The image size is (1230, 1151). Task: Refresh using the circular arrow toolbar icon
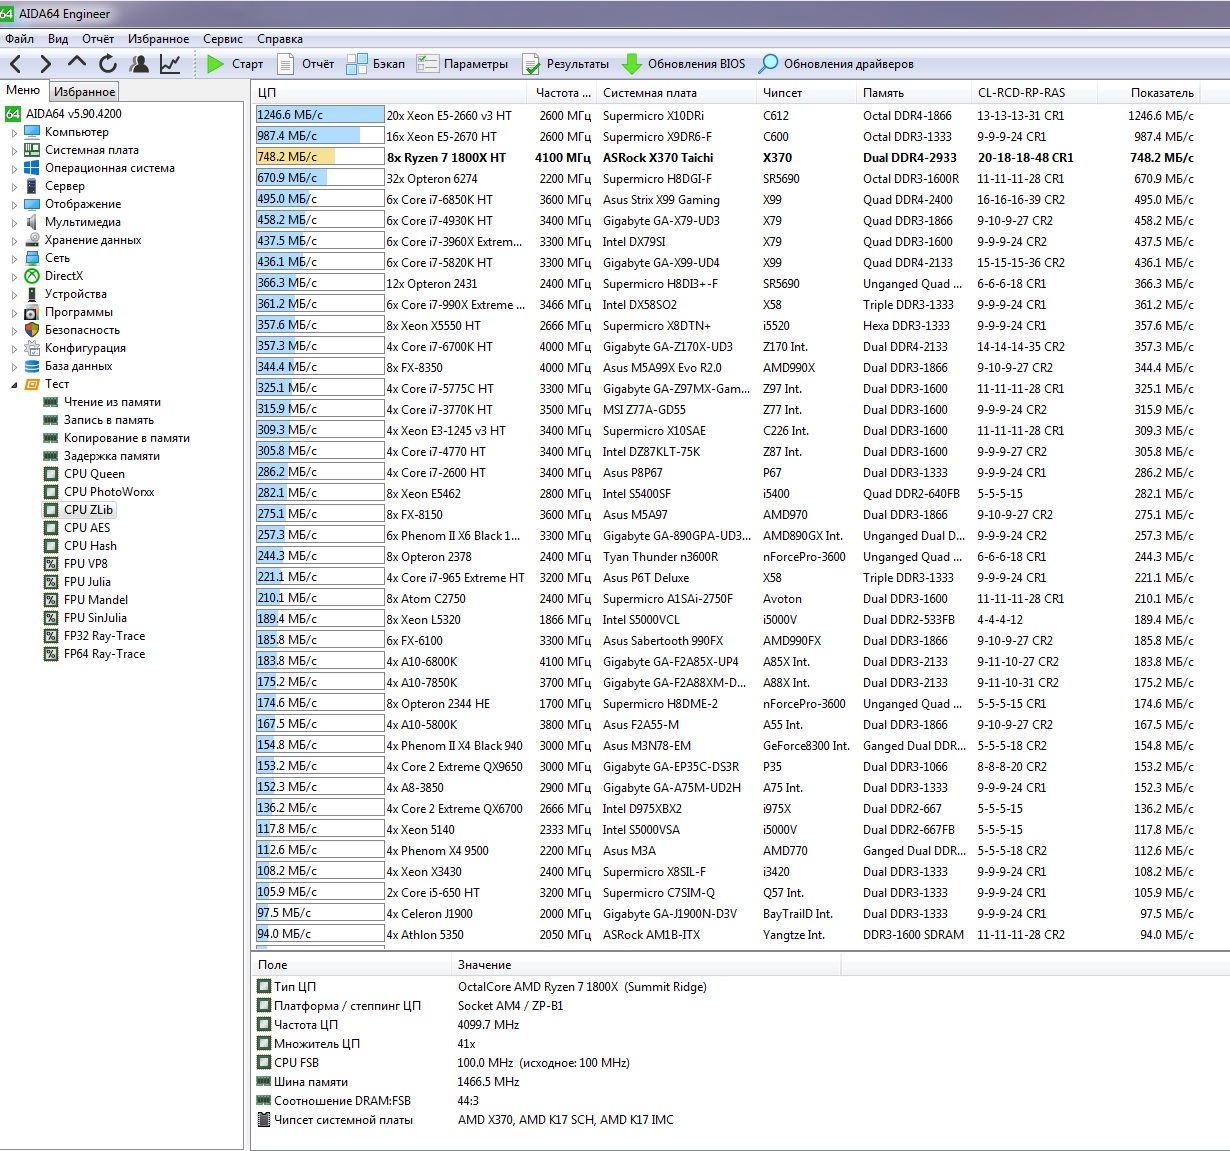[x=108, y=64]
